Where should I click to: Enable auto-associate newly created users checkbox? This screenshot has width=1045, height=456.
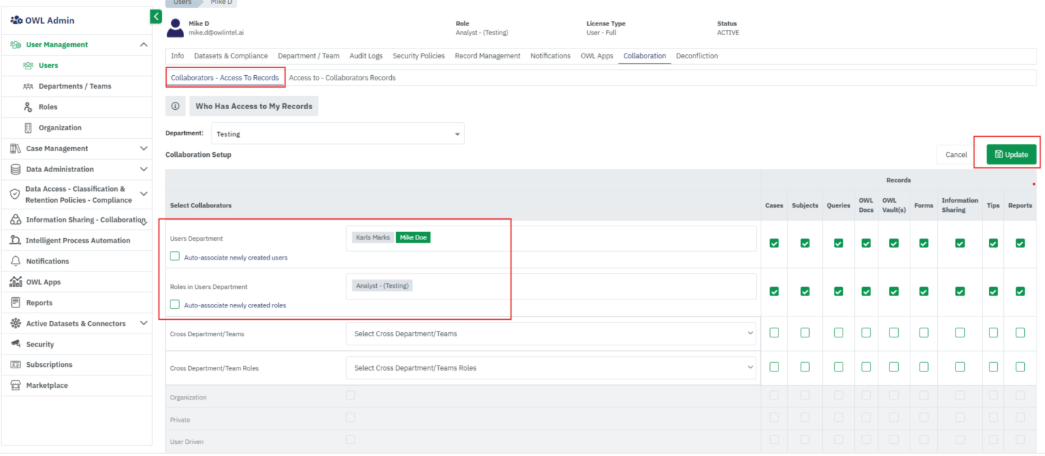point(175,257)
